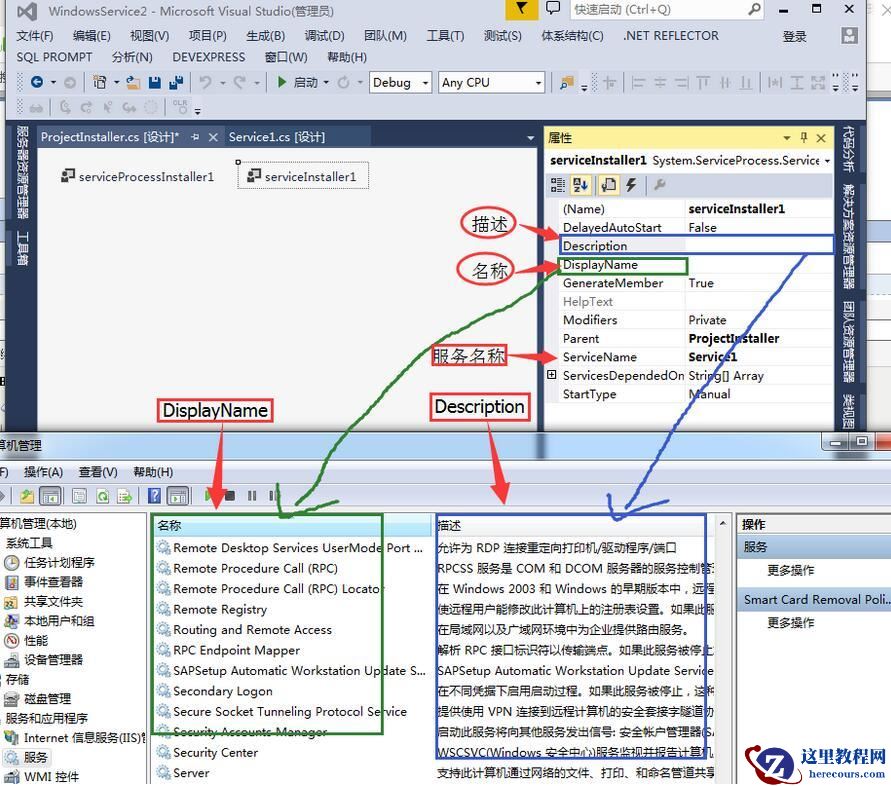The height and width of the screenshot is (786, 891).
Task: Click the Categorized view icon in Properties panel
Action: pyautogui.click(x=558, y=184)
